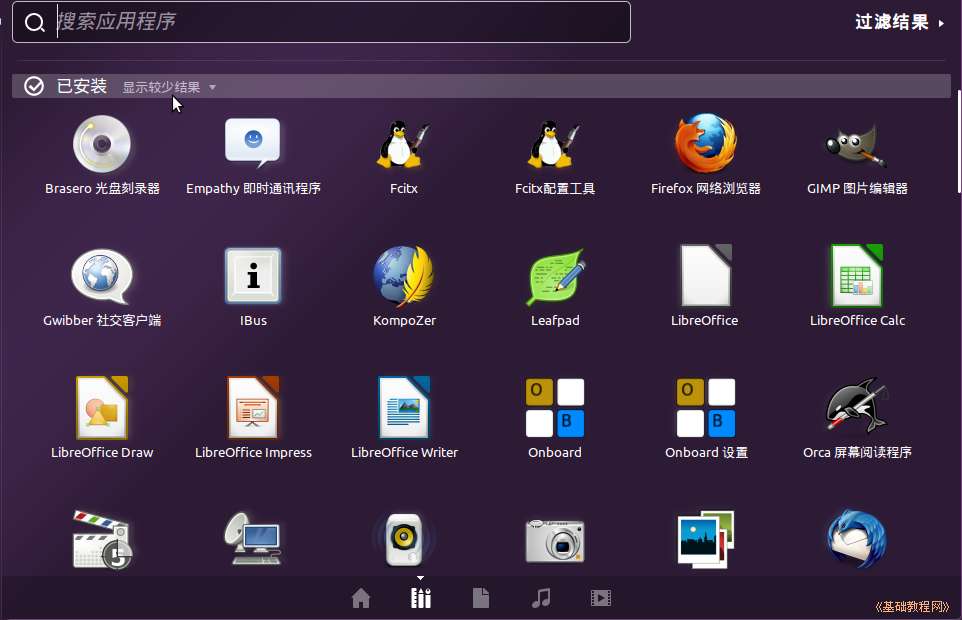The width and height of the screenshot is (962, 620).
Task: Toggle the 已安装 installed check icon
Action: click(x=34, y=87)
